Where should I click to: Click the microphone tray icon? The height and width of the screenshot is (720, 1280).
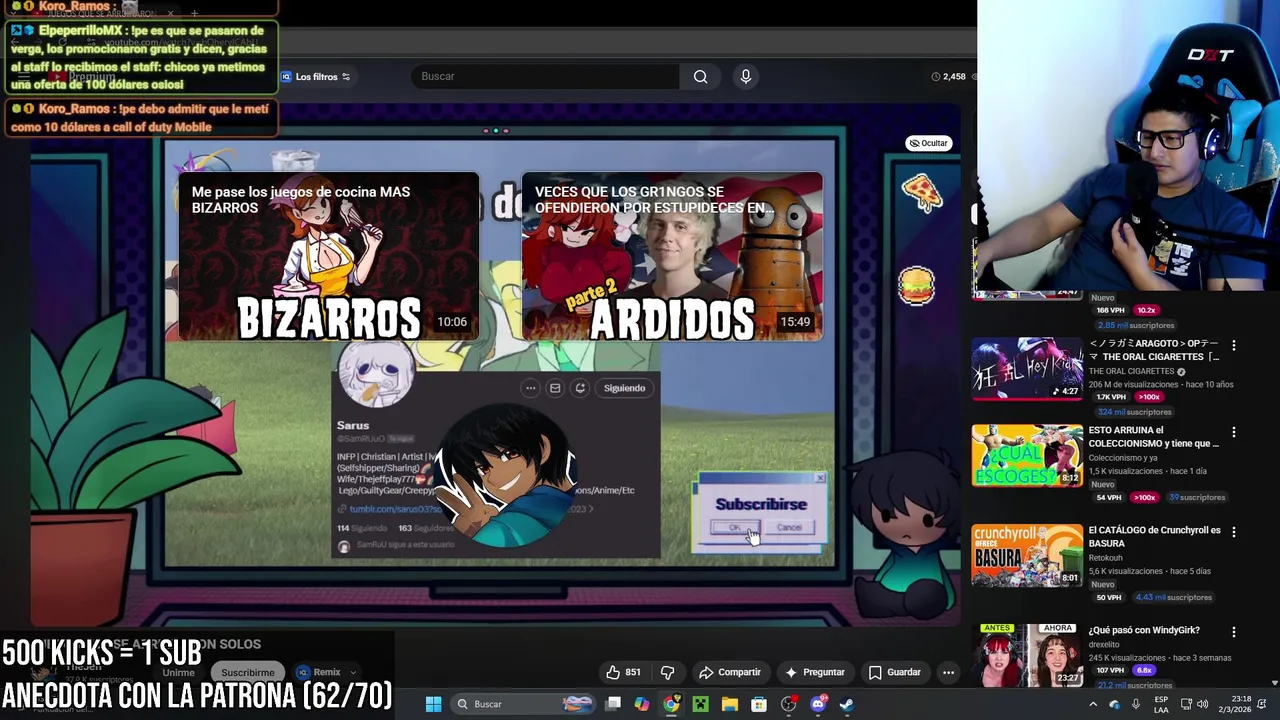tap(1136, 704)
